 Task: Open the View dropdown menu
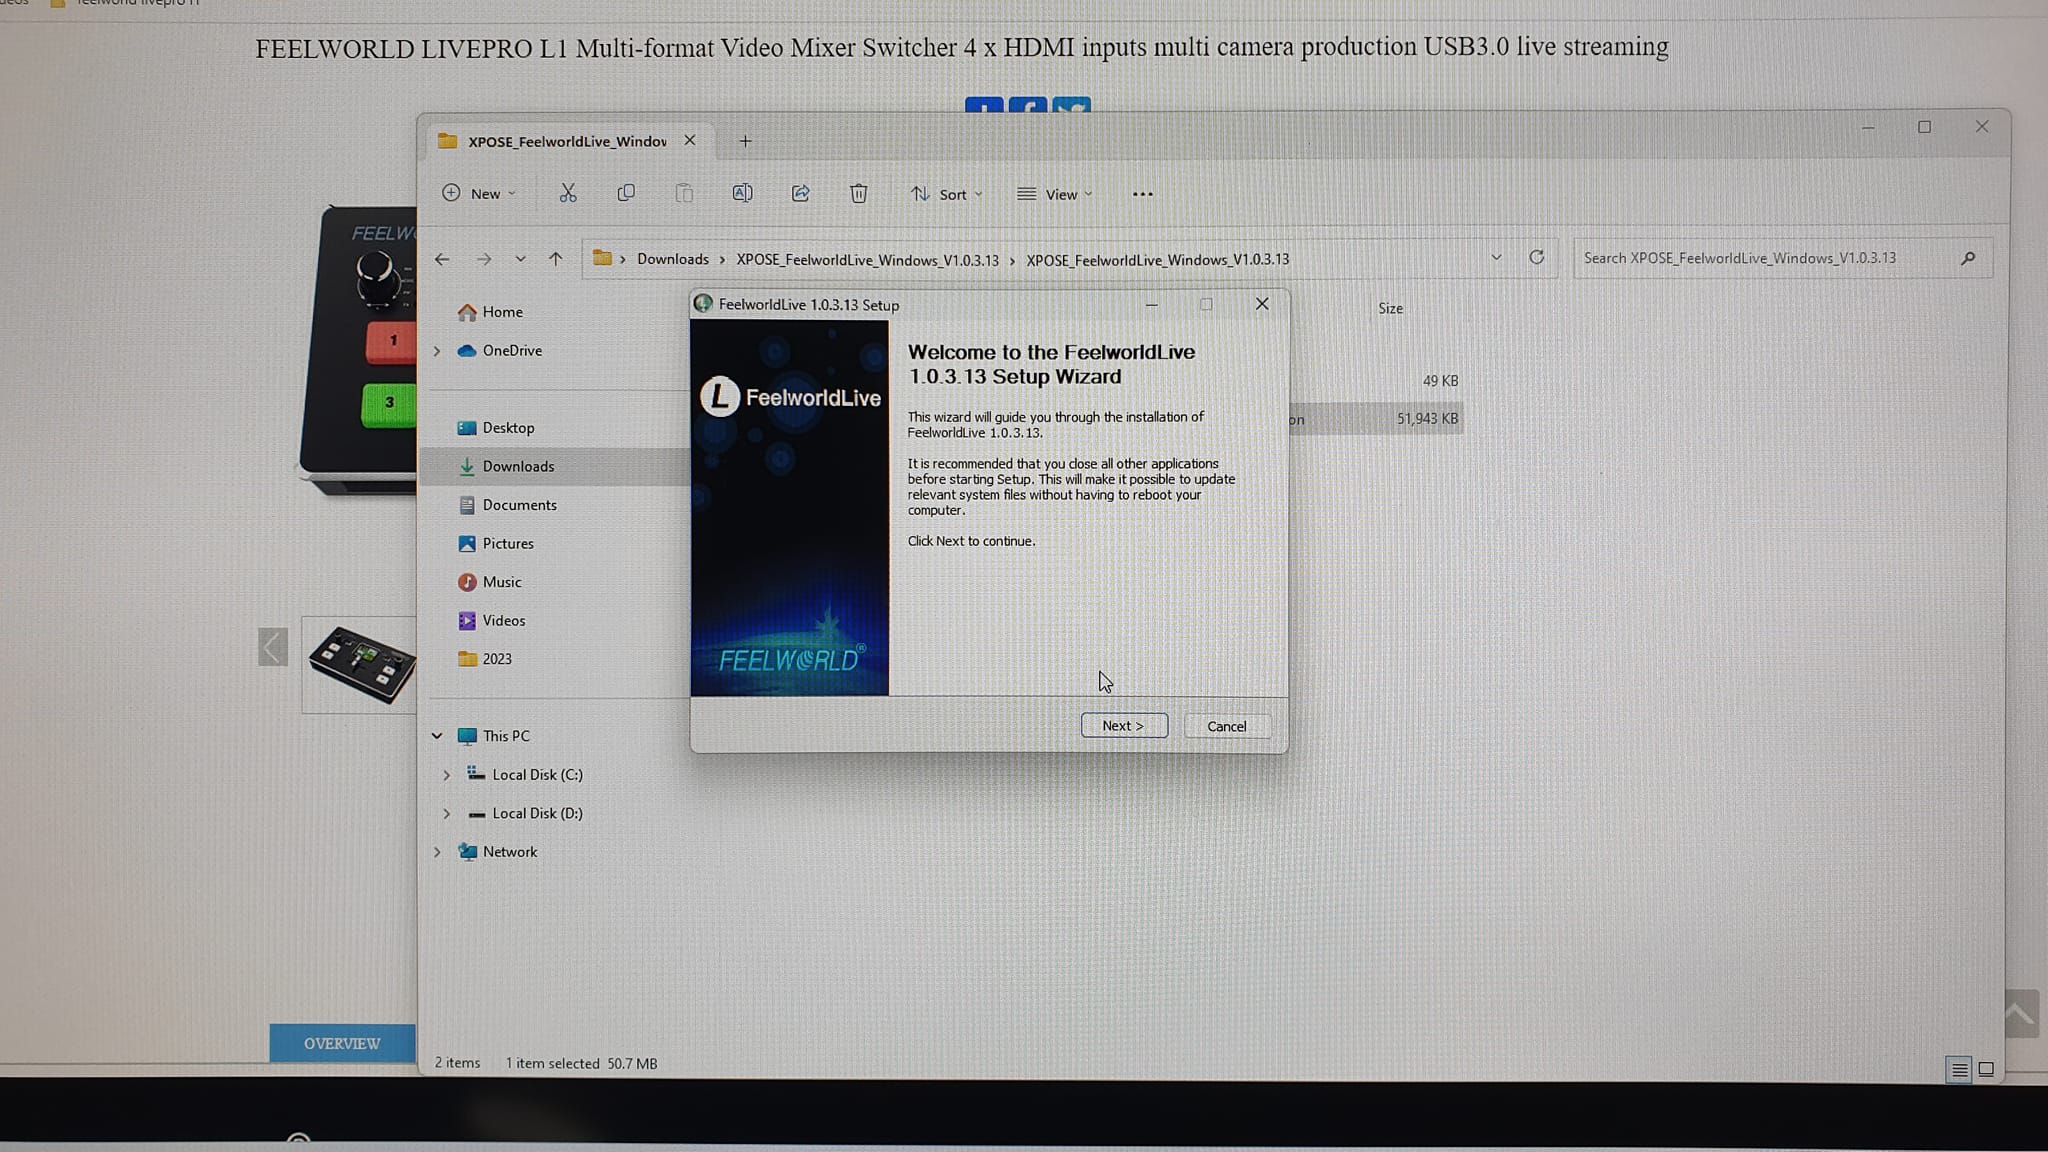(x=1054, y=194)
